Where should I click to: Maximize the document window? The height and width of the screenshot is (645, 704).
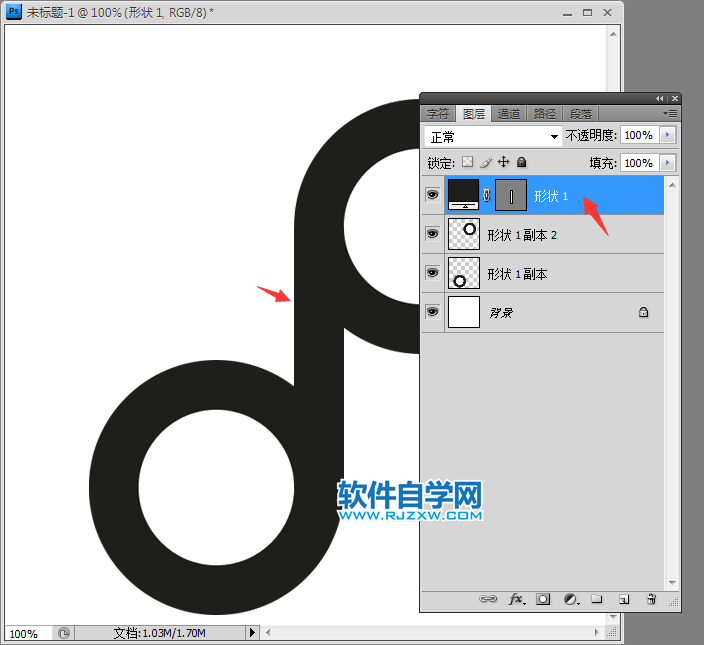pyautogui.click(x=587, y=13)
